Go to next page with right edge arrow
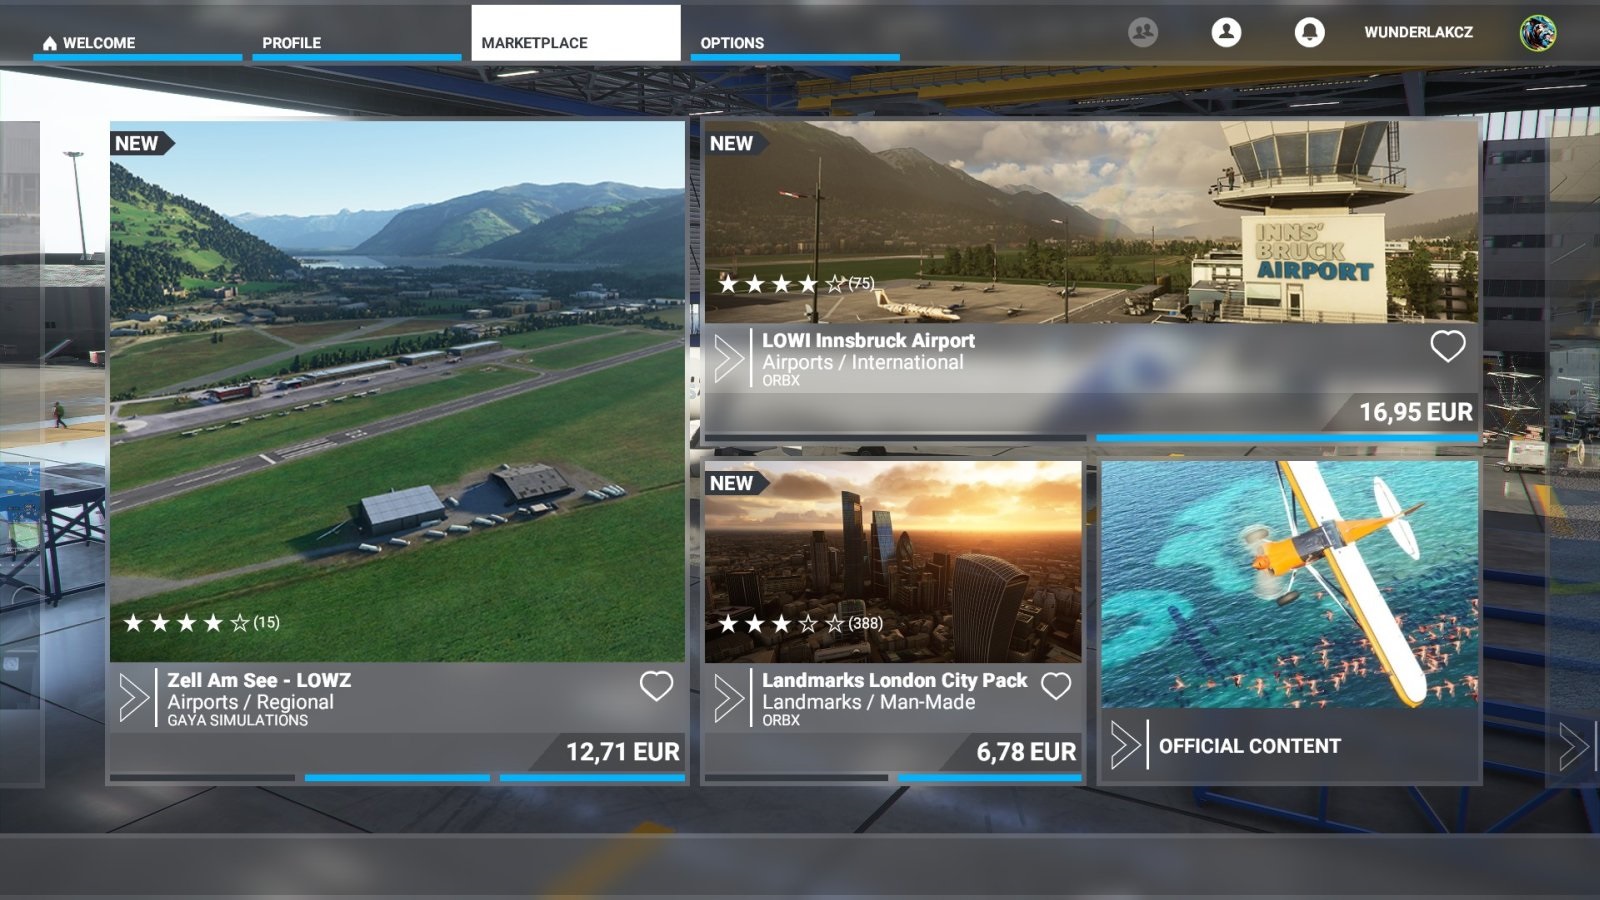This screenshot has height=900, width=1600. click(1573, 745)
